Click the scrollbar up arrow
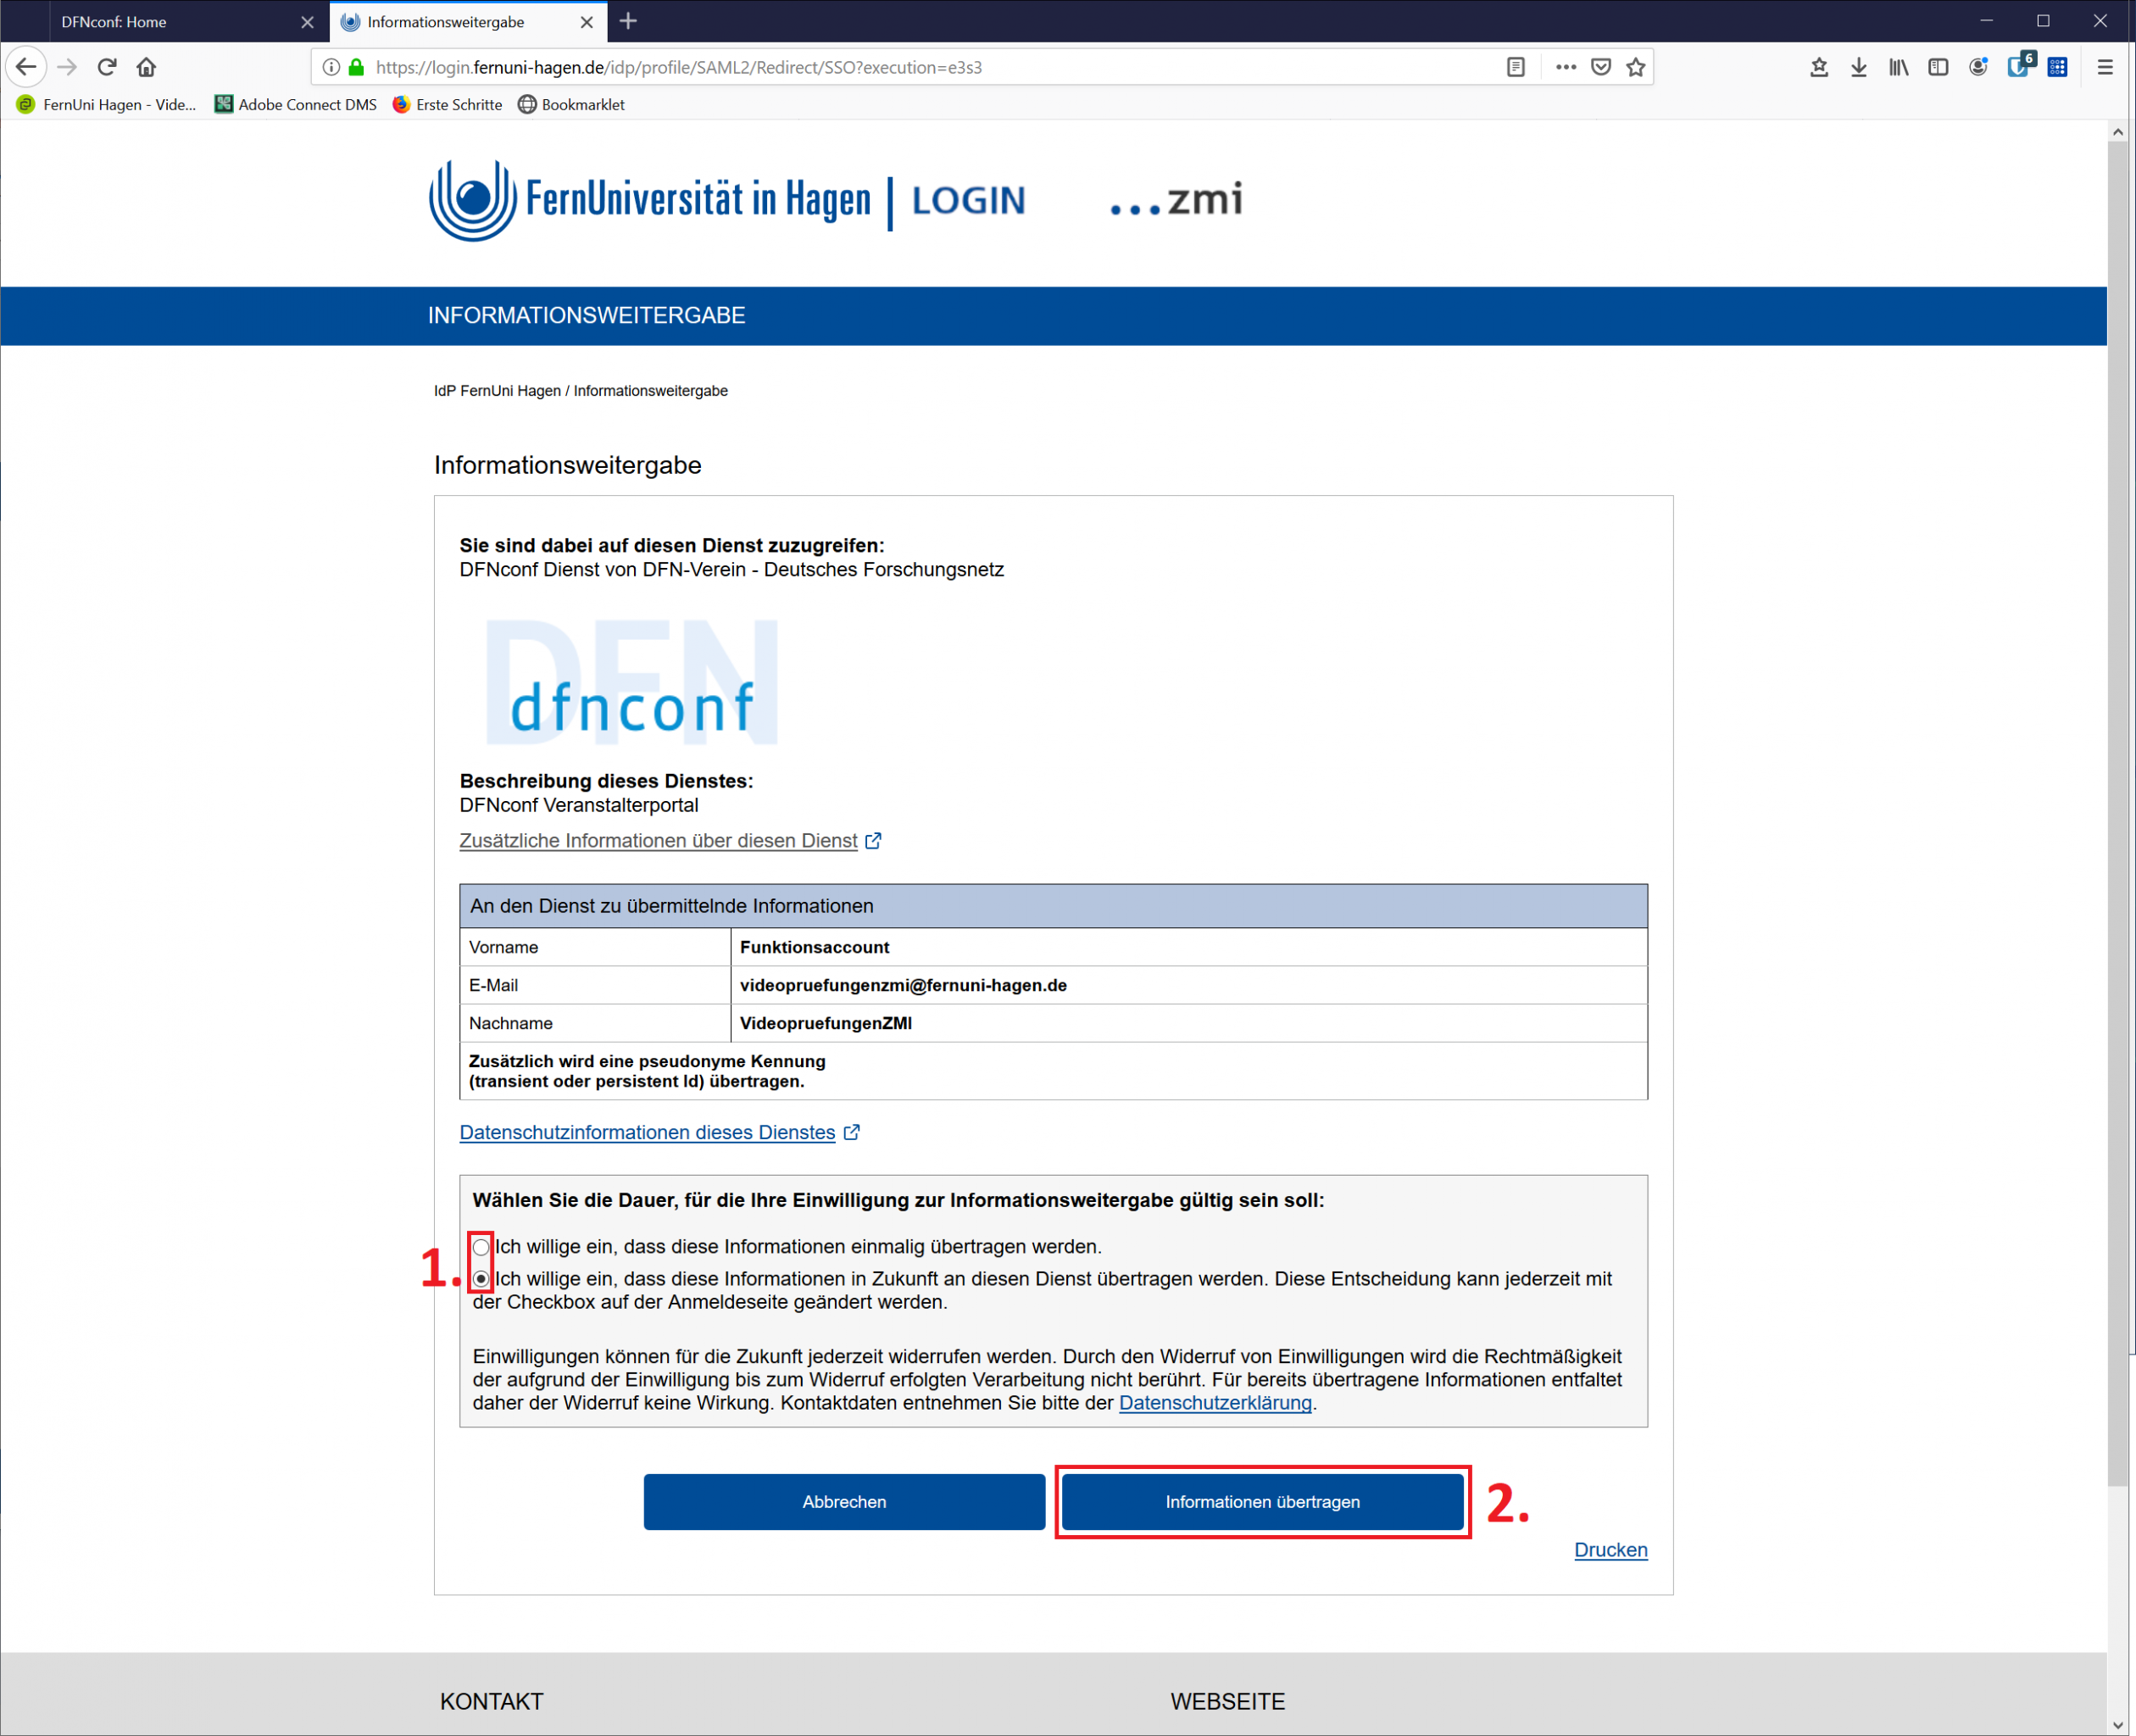This screenshot has height=1736, width=2136. click(2117, 131)
